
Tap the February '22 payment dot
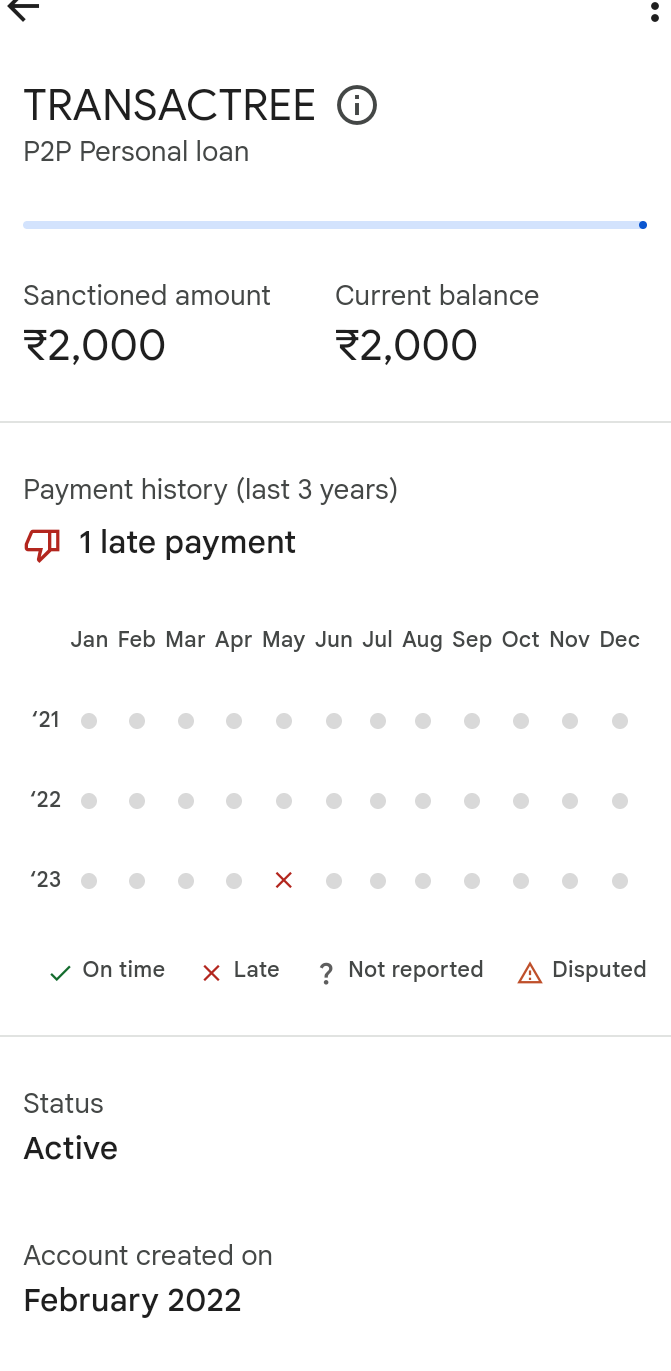click(137, 801)
